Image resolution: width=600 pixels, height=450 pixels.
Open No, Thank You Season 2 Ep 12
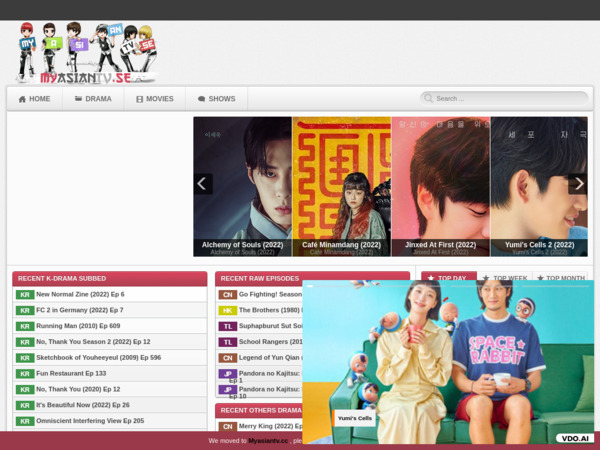click(x=93, y=342)
